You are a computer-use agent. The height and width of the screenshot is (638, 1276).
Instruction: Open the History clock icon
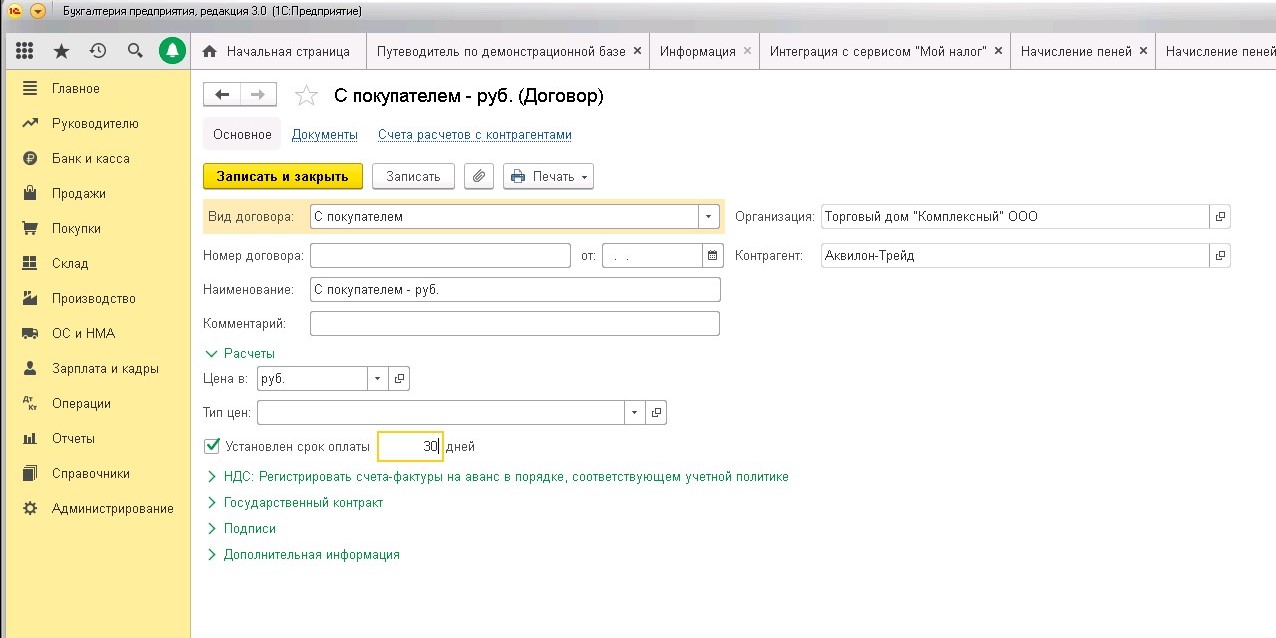[x=98, y=51]
